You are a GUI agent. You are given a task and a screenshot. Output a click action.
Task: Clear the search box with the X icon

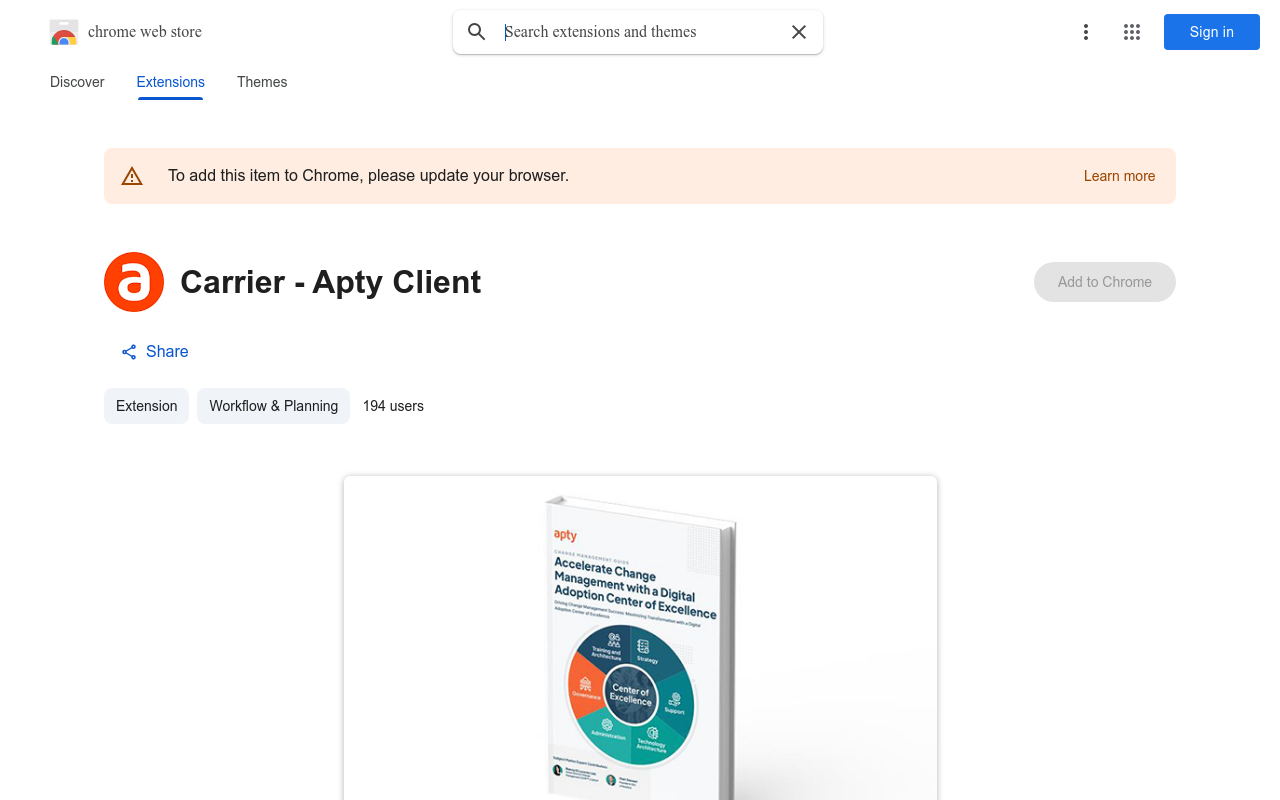click(799, 32)
